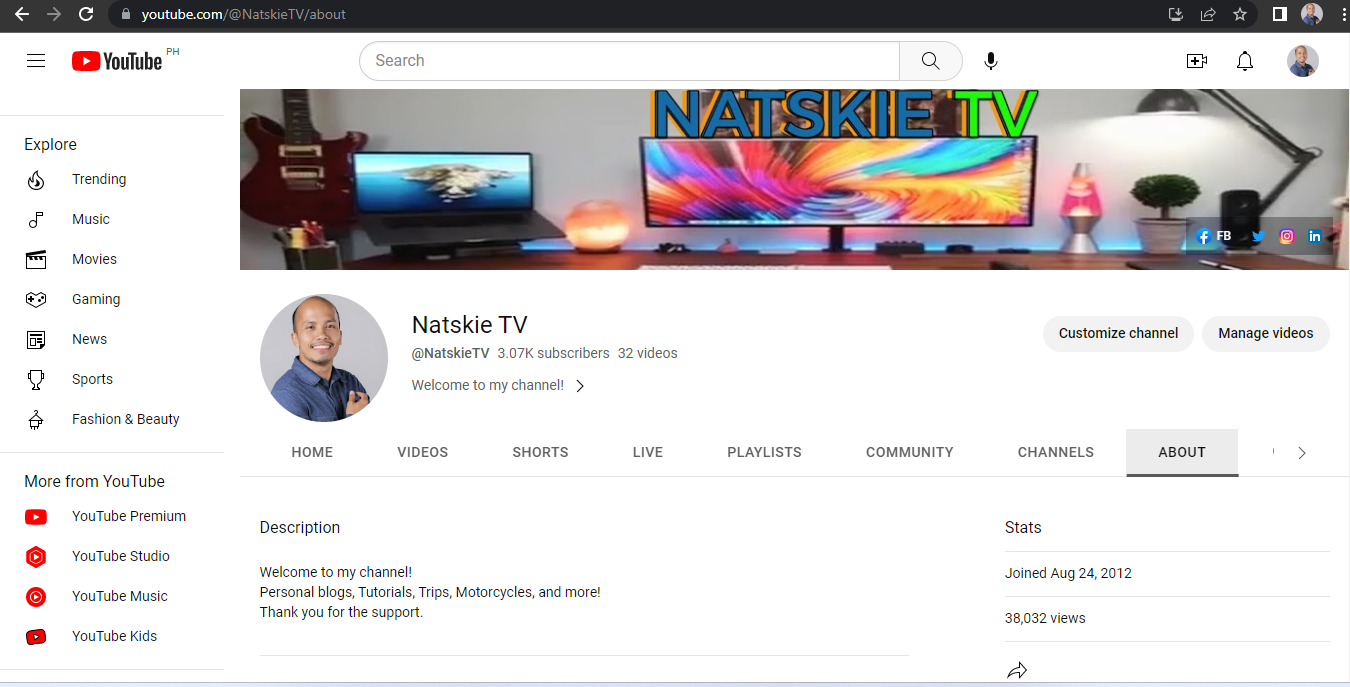The image size is (1350, 687).
Task: Expand the Welcome to my channel chevron
Action: (x=580, y=386)
